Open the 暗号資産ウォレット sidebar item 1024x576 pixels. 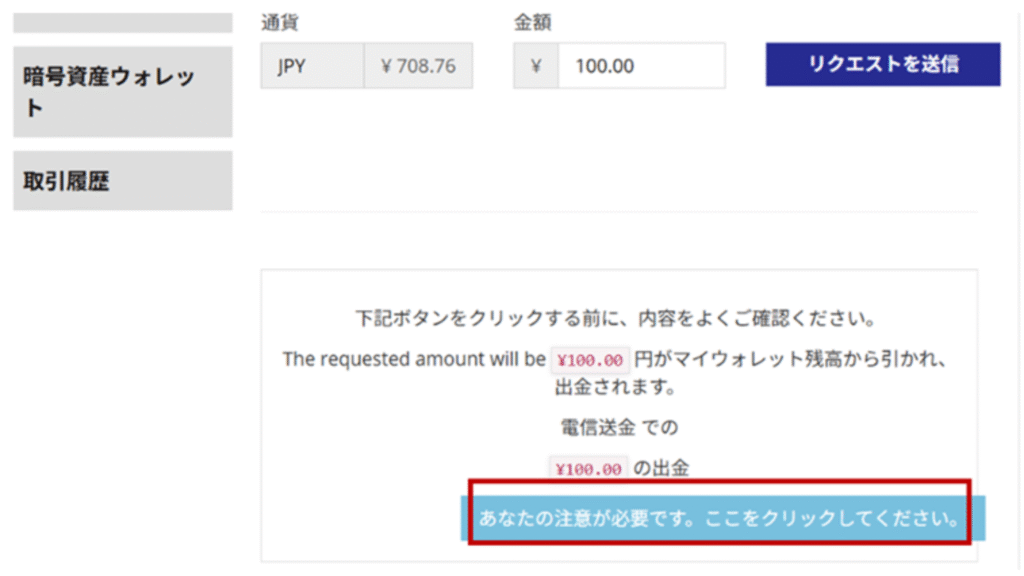122,92
